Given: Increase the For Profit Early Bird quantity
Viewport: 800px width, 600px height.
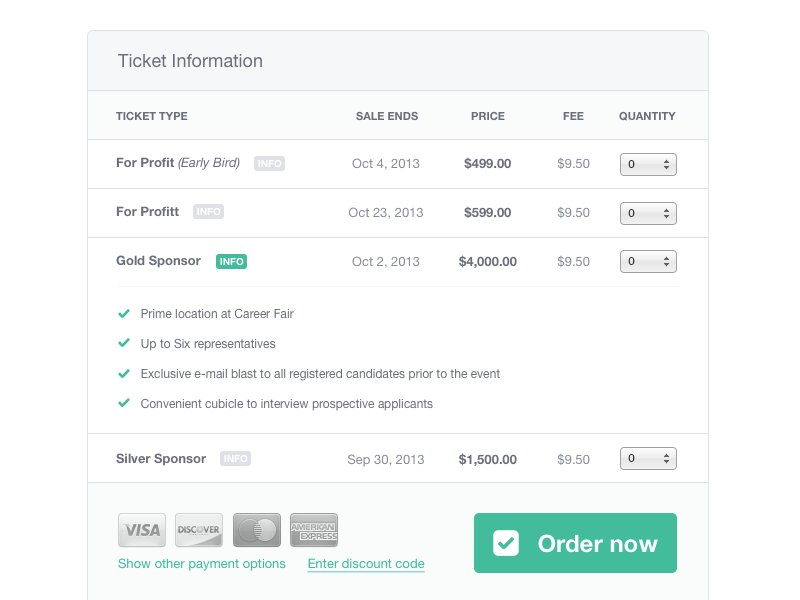Looking at the screenshot, I should point(666,160).
